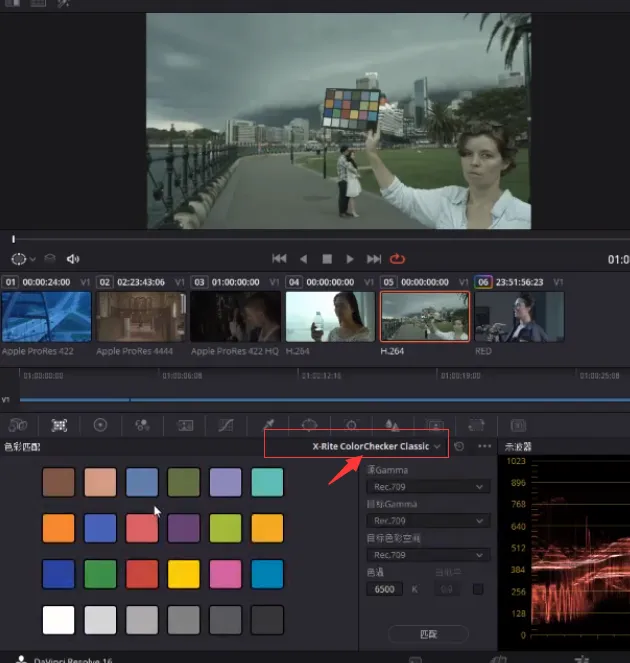The width and height of the screenshot is (630, 663).
Task: Open the Curves palette
Action: 226,425
